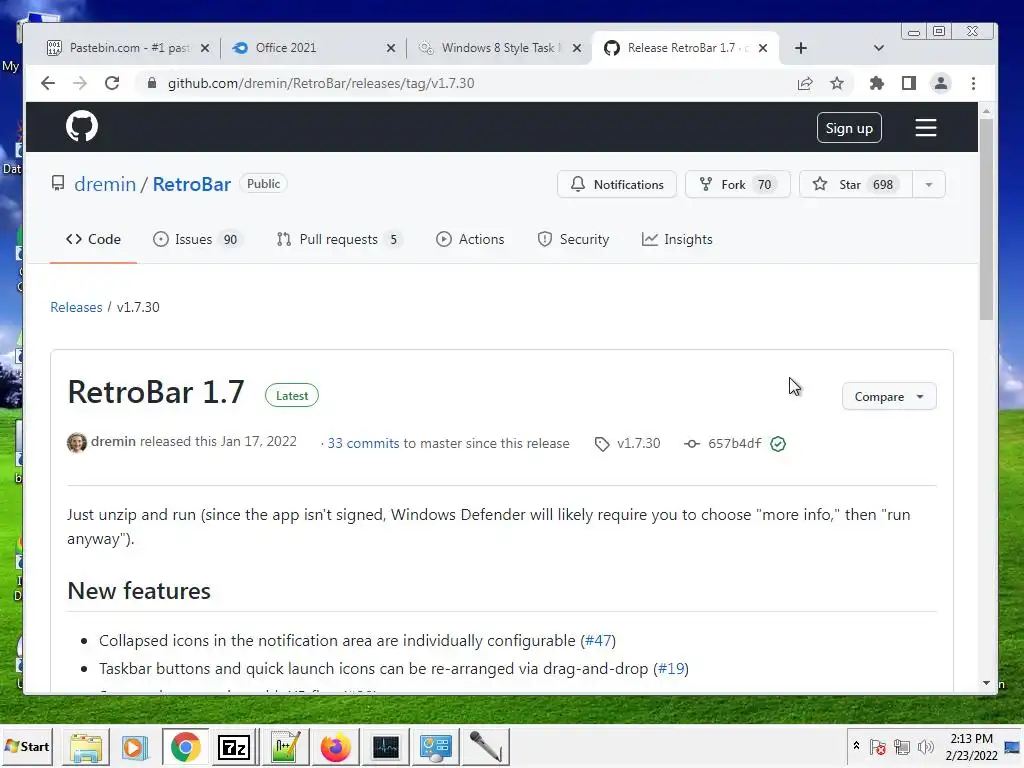
Task: Click the show desktop tray icon
Action: coord(1012,746)
